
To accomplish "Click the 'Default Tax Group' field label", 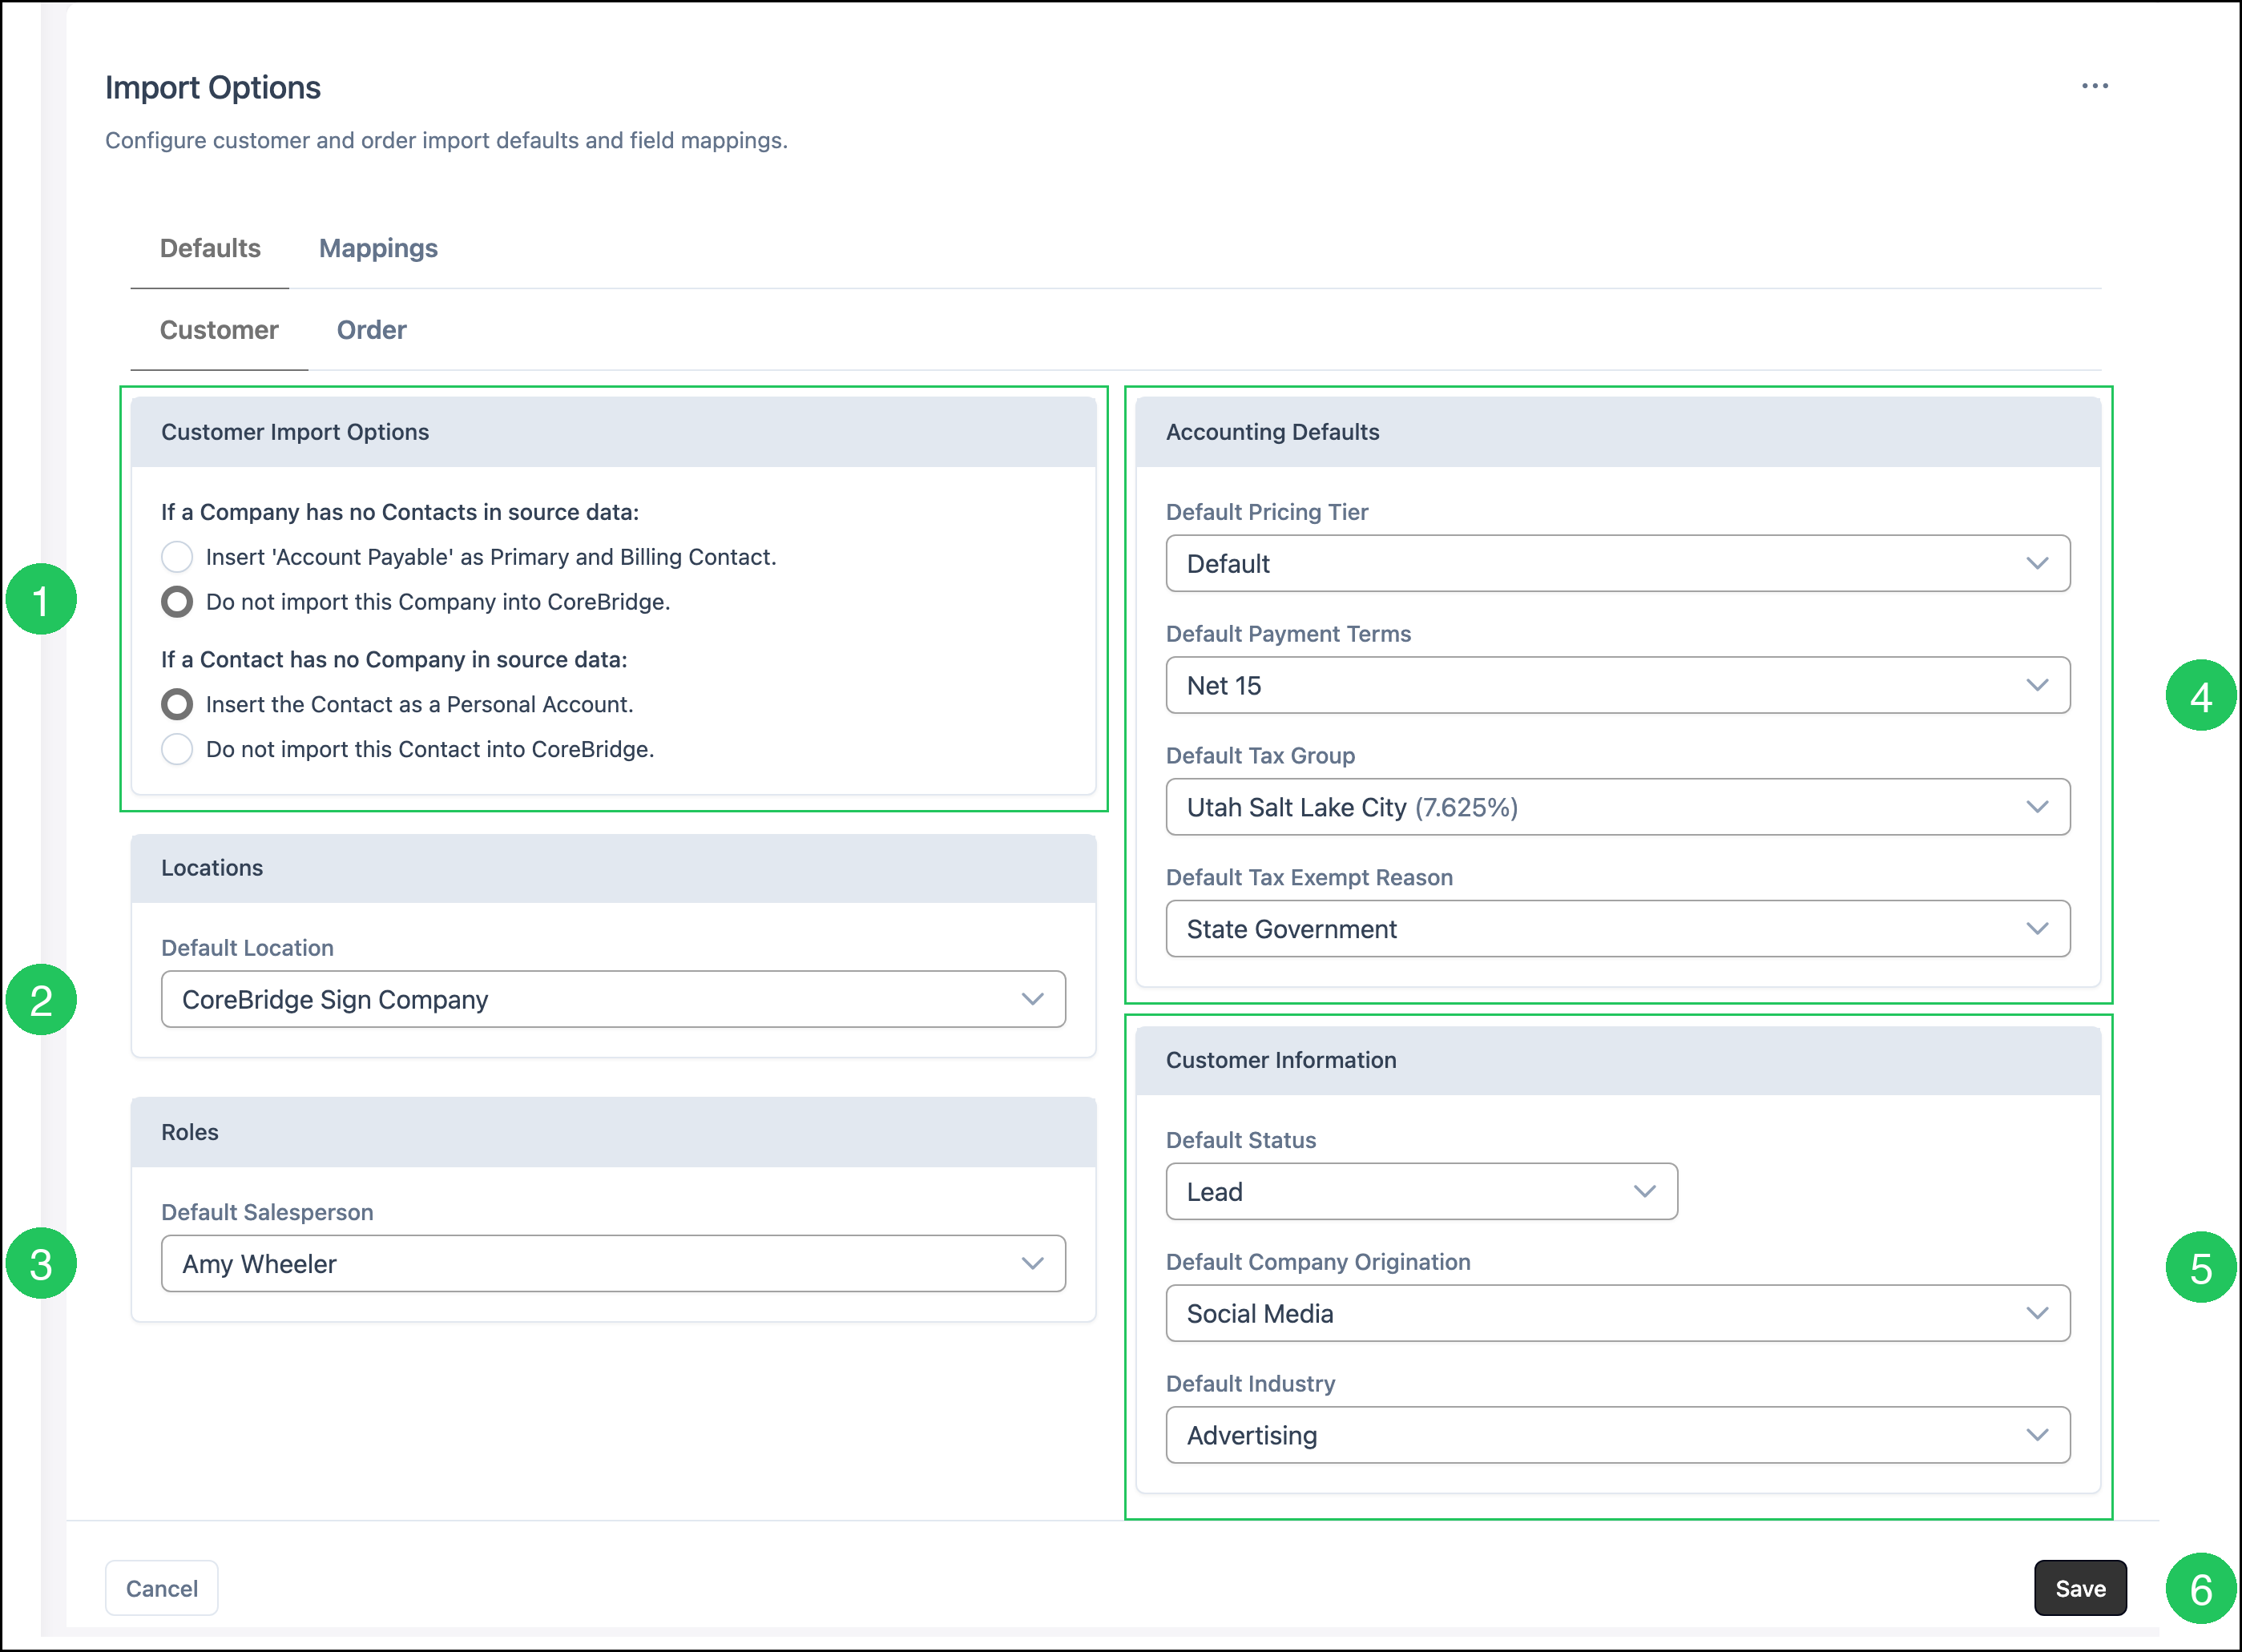I will point(1260,756).
